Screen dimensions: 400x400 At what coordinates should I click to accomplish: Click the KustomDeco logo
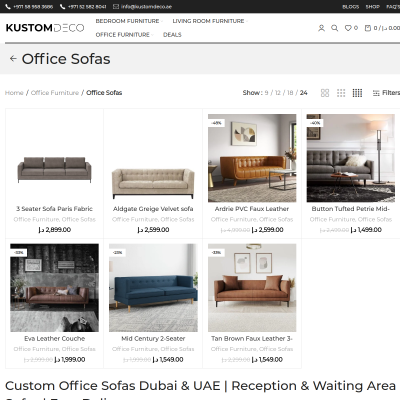[x=45, y=28]
